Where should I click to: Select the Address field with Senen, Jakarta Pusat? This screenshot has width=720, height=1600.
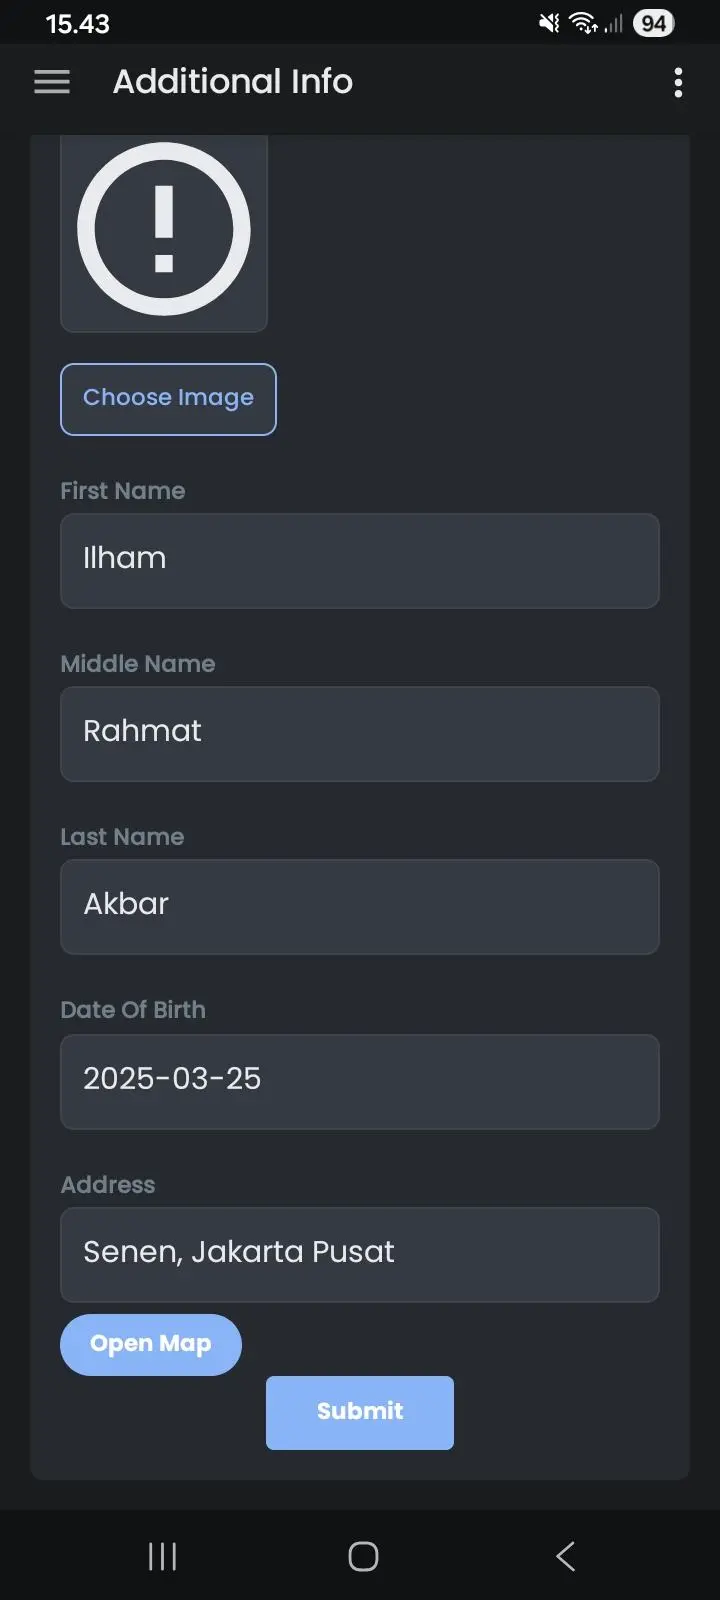pos(360,1255)
